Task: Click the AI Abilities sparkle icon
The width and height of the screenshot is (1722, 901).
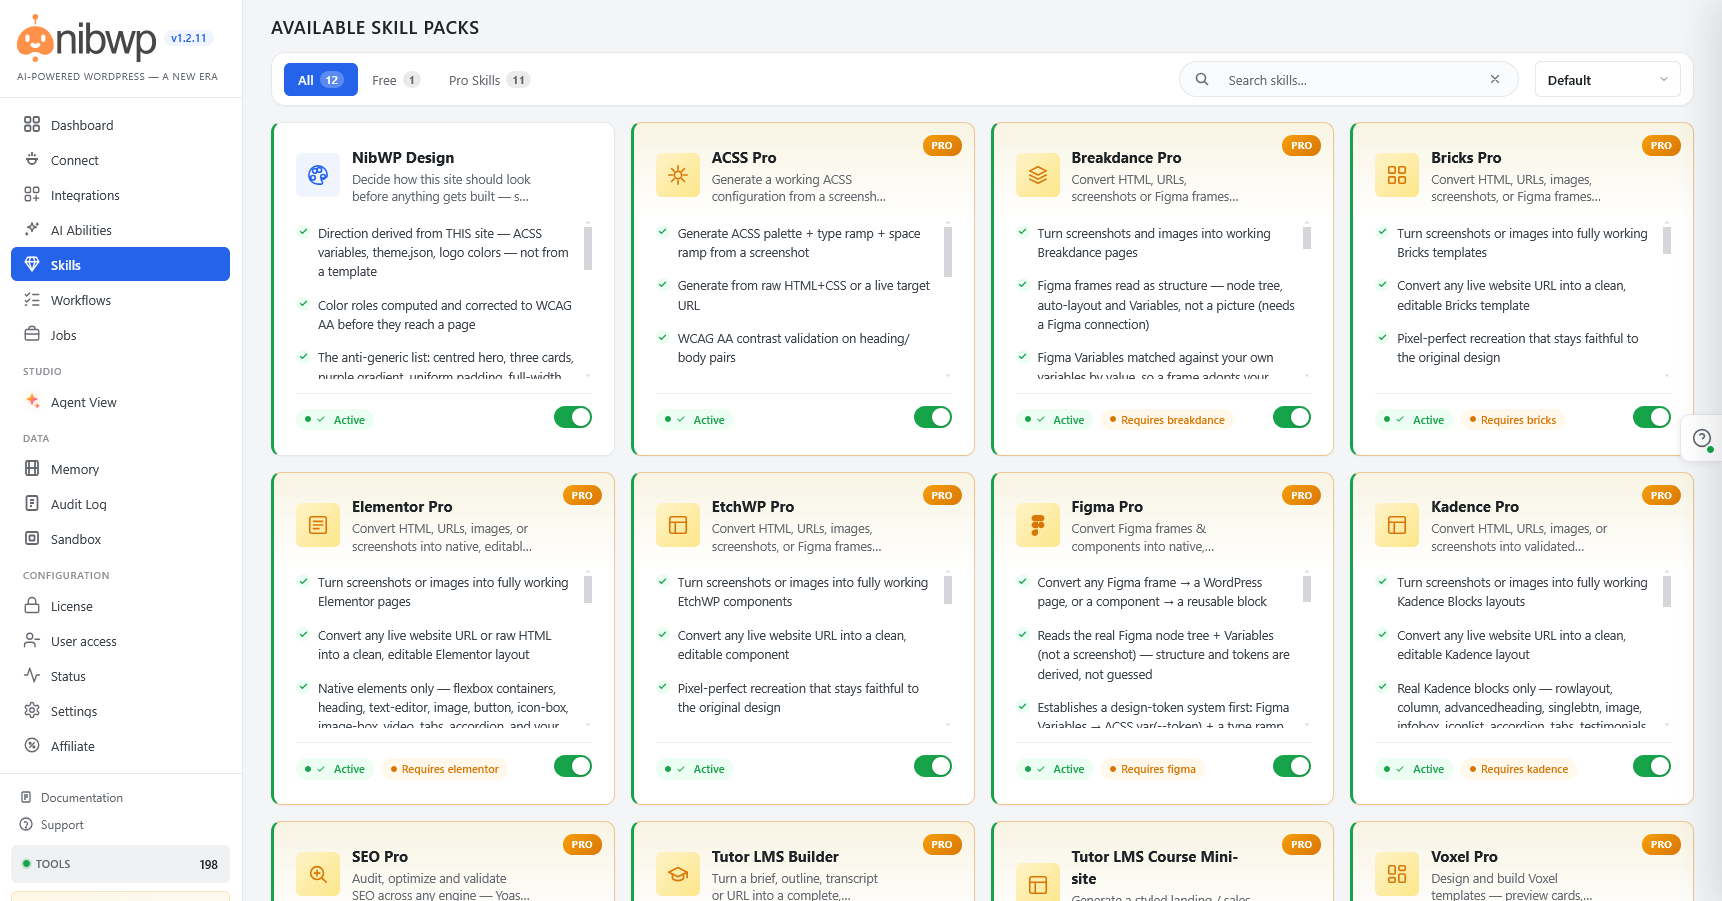Action: pyautogui.click(x=32, y=230)
